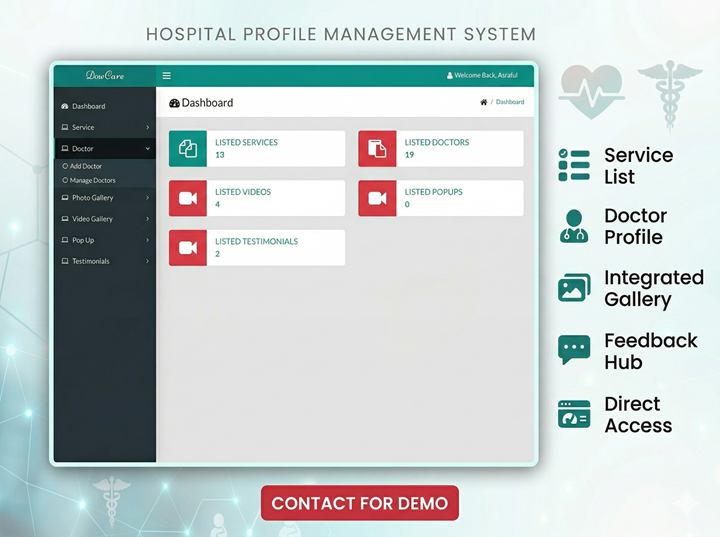The image size is (720, 537).
Task: Select the Manage Doctors submenu item
Action: tap(92, 180)
